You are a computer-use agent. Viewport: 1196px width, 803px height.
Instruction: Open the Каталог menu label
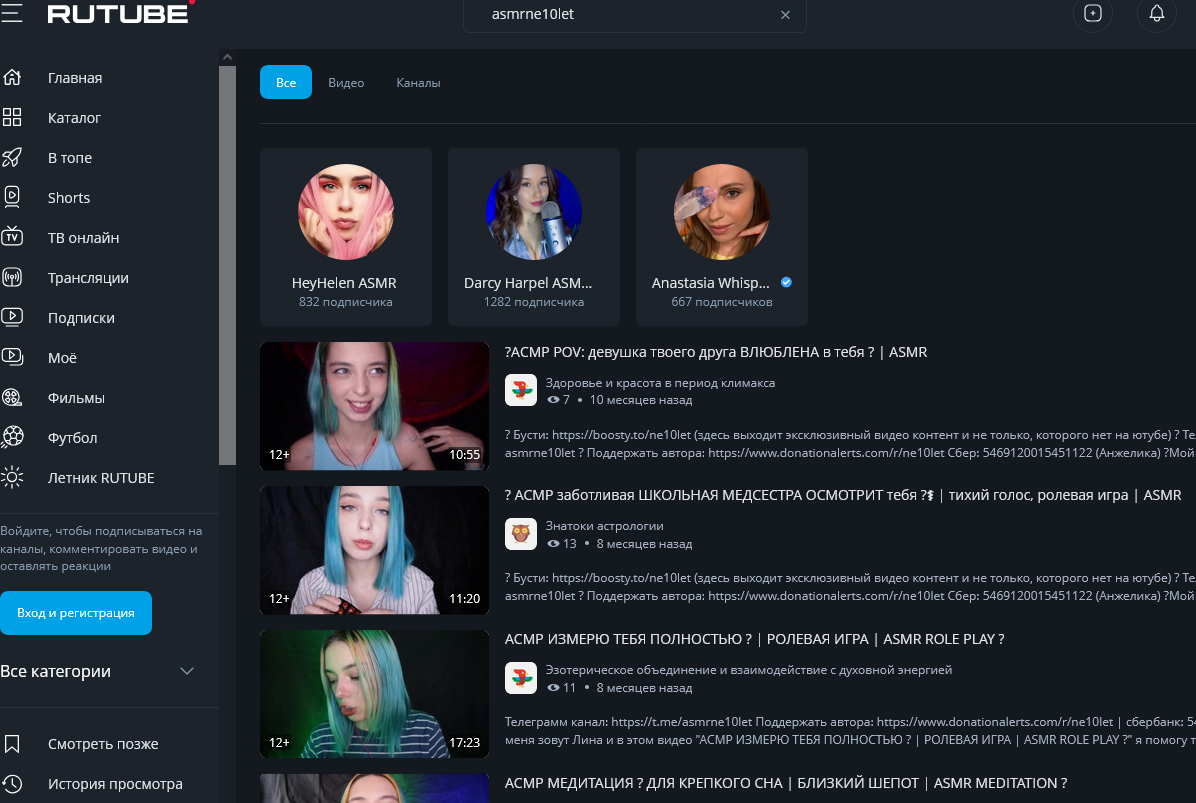tap(74, 117)
